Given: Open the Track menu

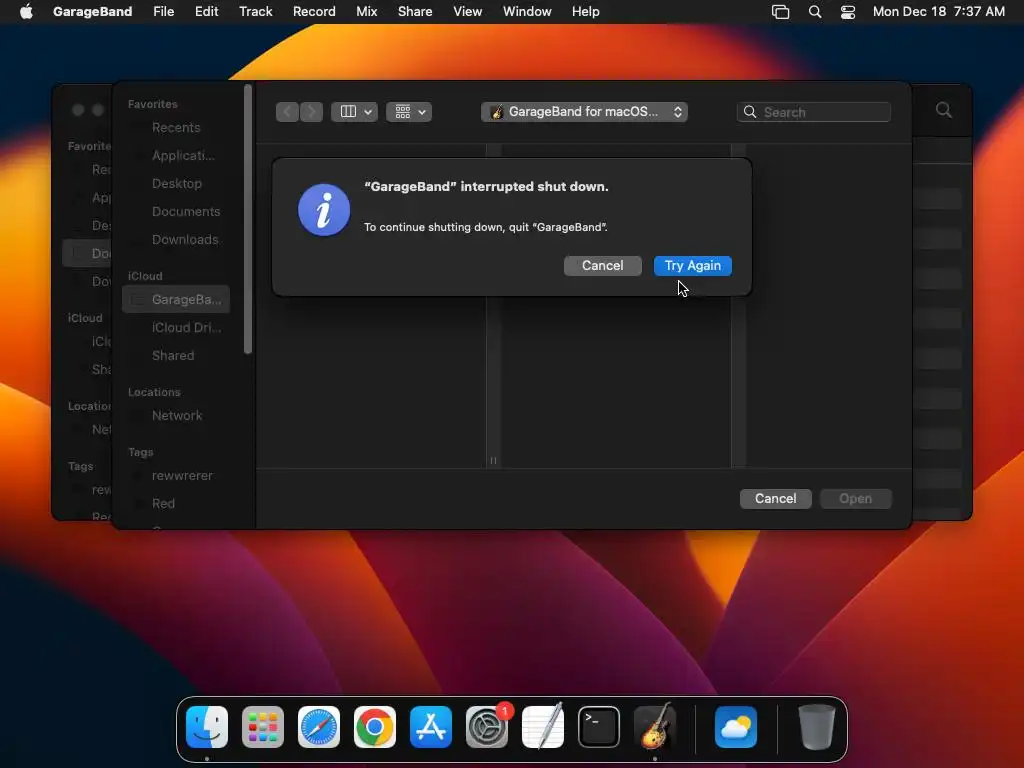Looking at the screenshot, I should [255, 12].
